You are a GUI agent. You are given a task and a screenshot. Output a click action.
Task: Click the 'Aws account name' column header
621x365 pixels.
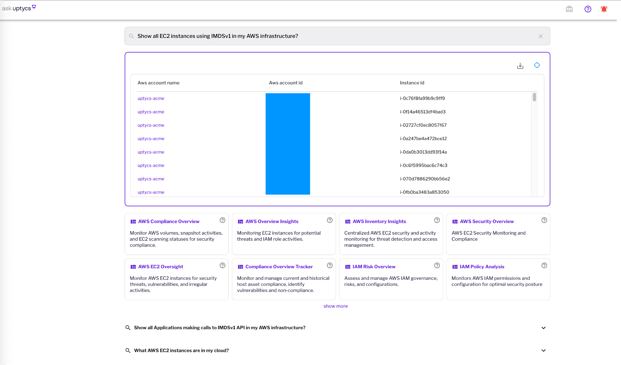[x=158, y=83]
